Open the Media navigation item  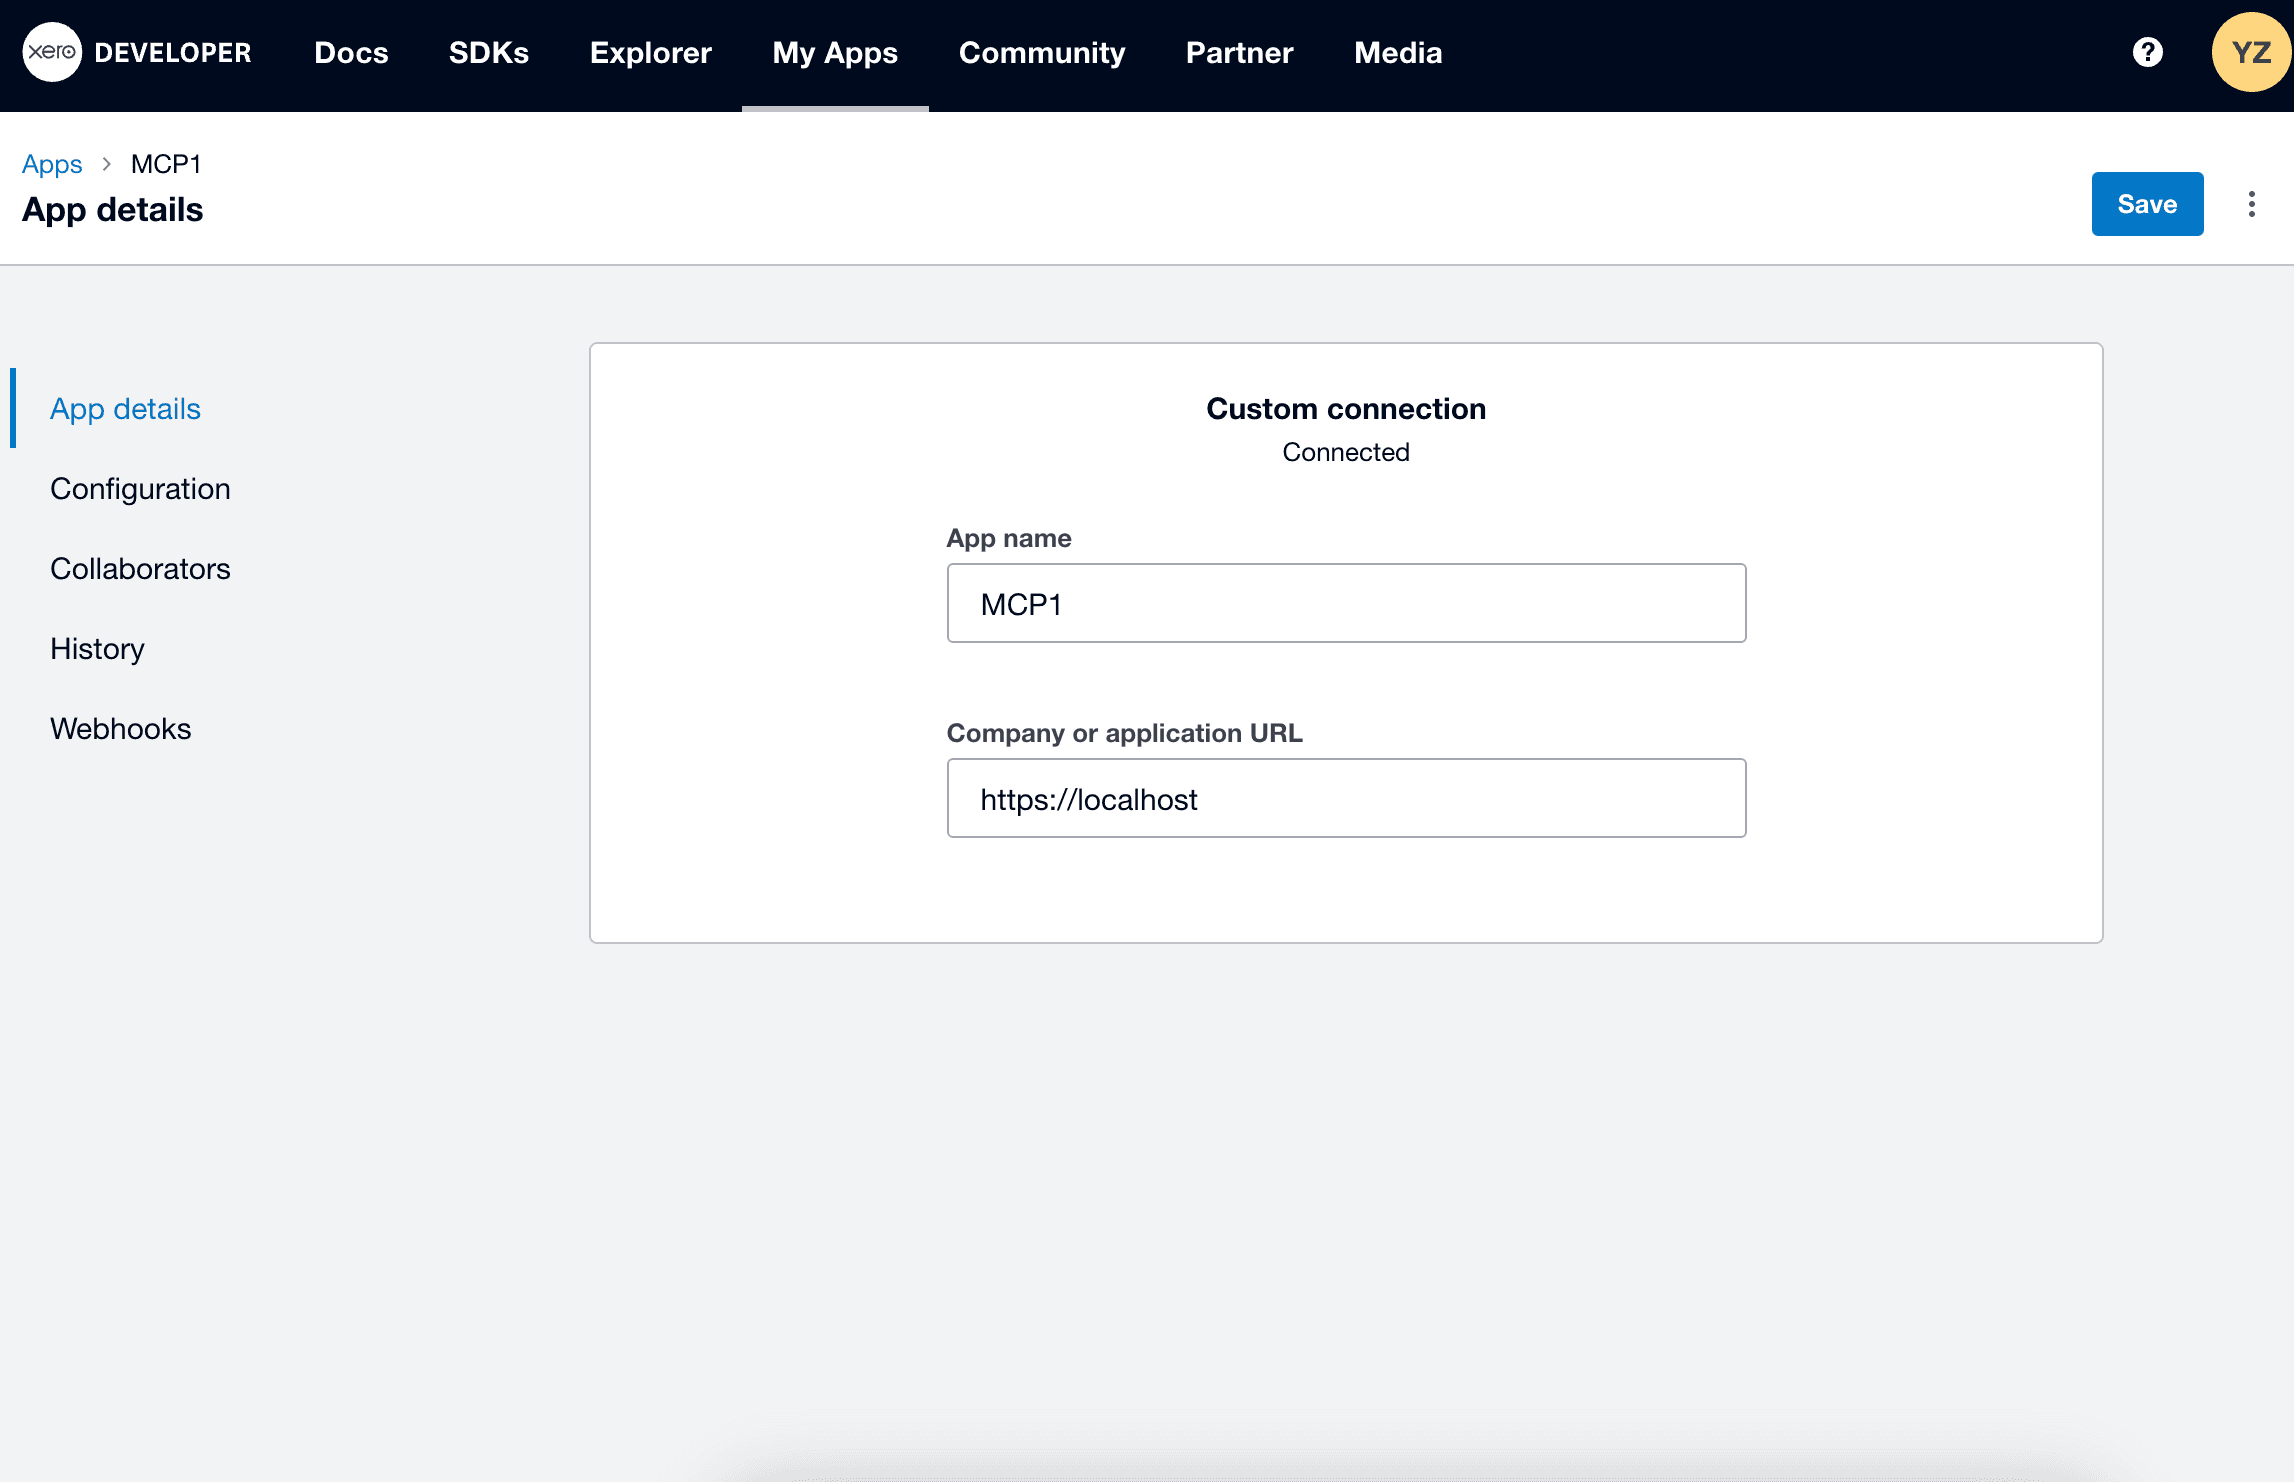1397,52
